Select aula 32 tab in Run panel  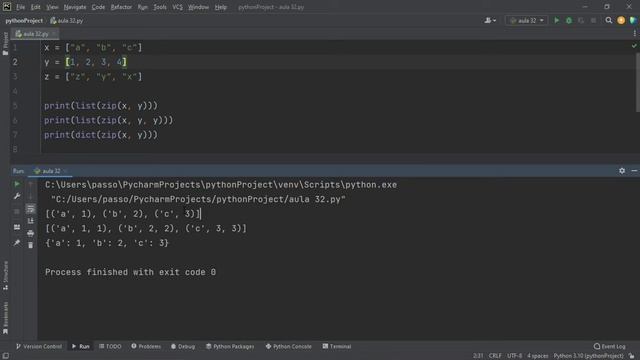coord(51,171)
